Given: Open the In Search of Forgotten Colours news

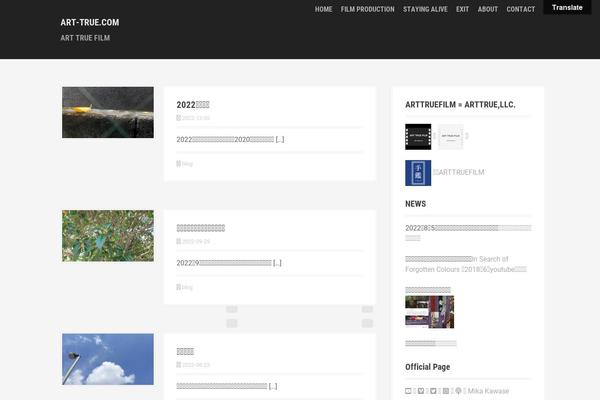Looking at the screenshot, I should (466, 264).
